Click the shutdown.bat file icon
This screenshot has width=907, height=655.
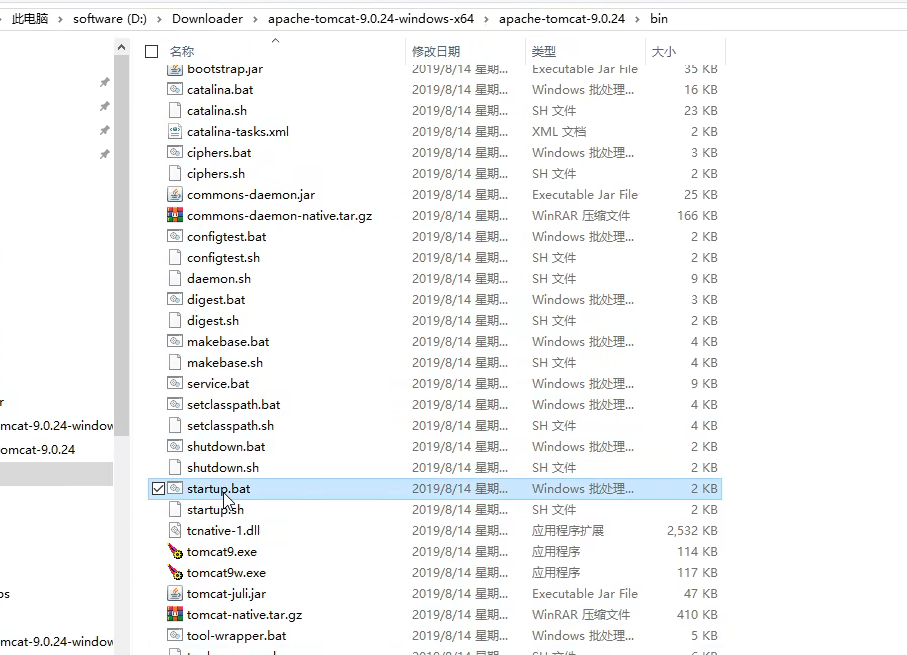(x=175, y=446)
